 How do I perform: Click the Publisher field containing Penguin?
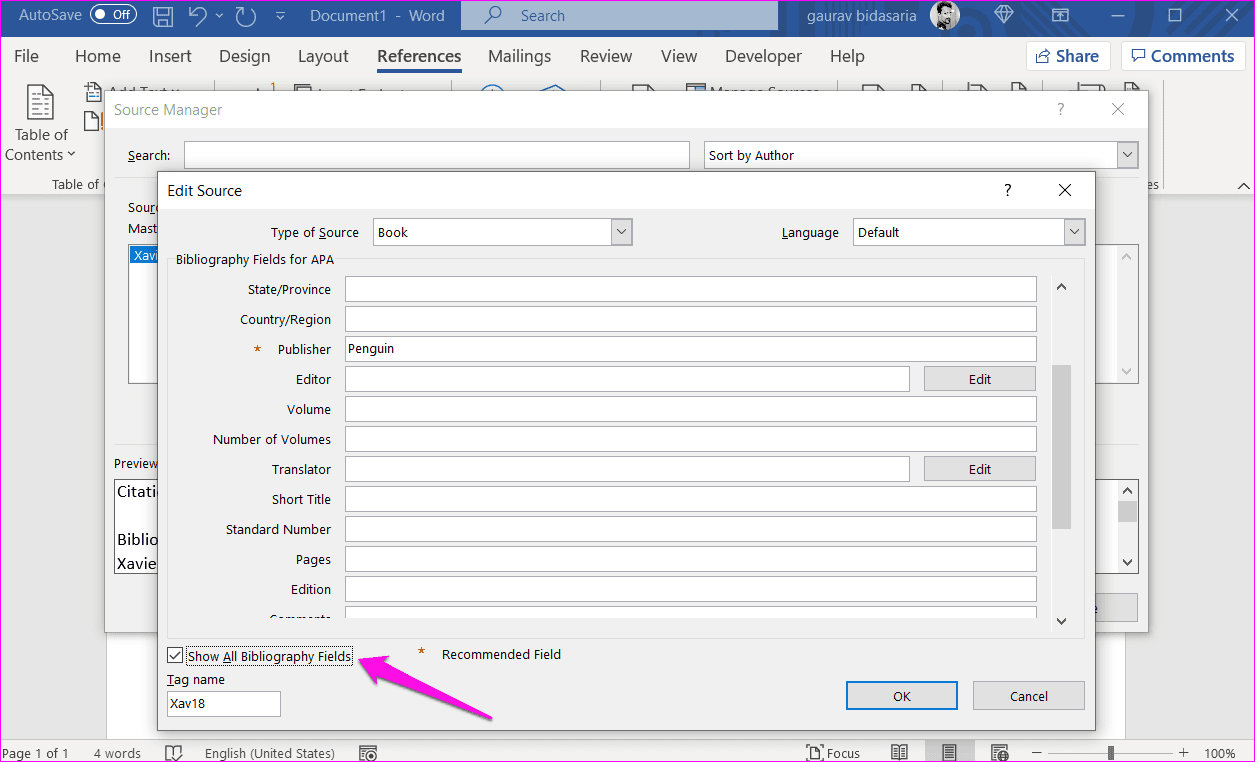coord(691,349)
